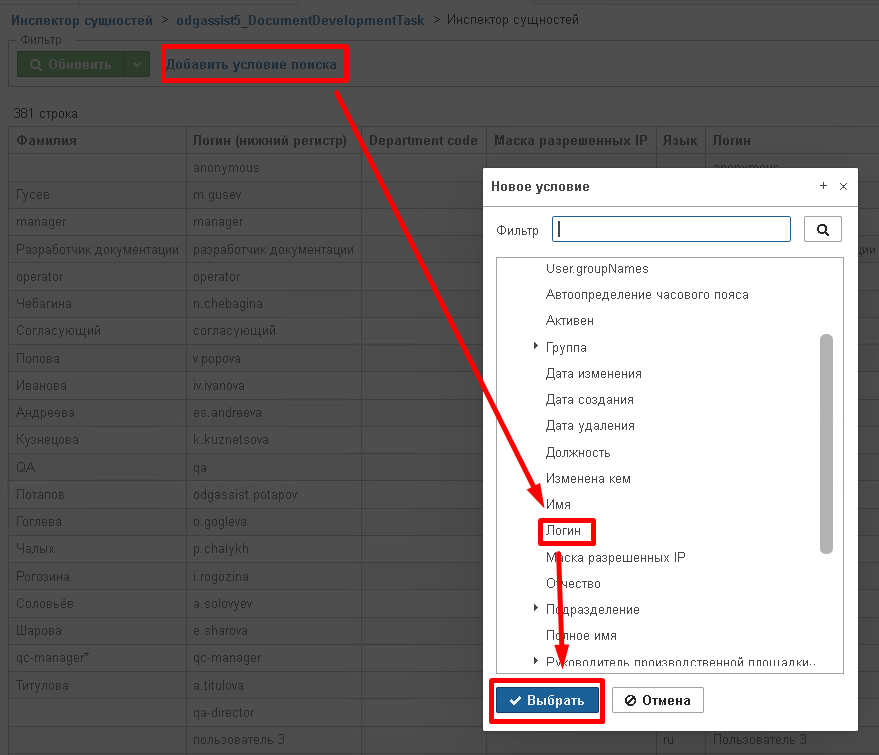Screen dimensions: 879x755
Task: Click the Язык column header
Action: (680, 140)
